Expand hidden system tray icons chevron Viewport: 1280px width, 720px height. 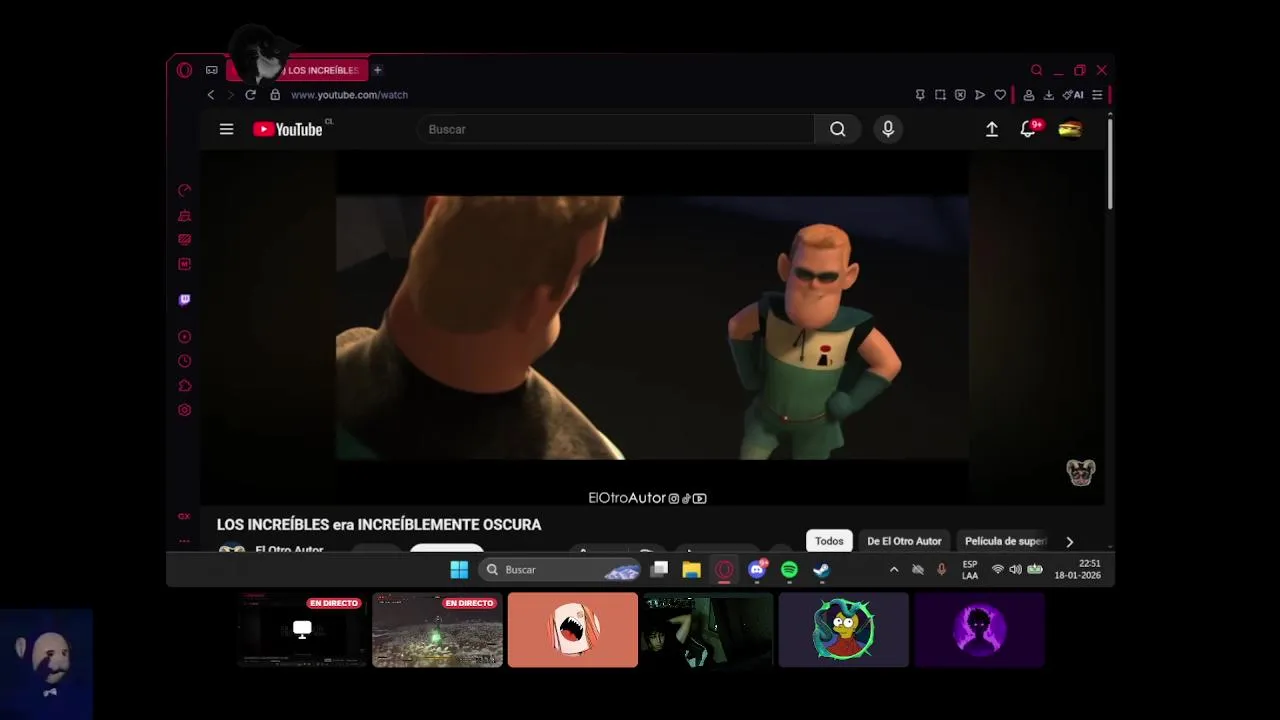pyautogui.click(x=894, y=570)
